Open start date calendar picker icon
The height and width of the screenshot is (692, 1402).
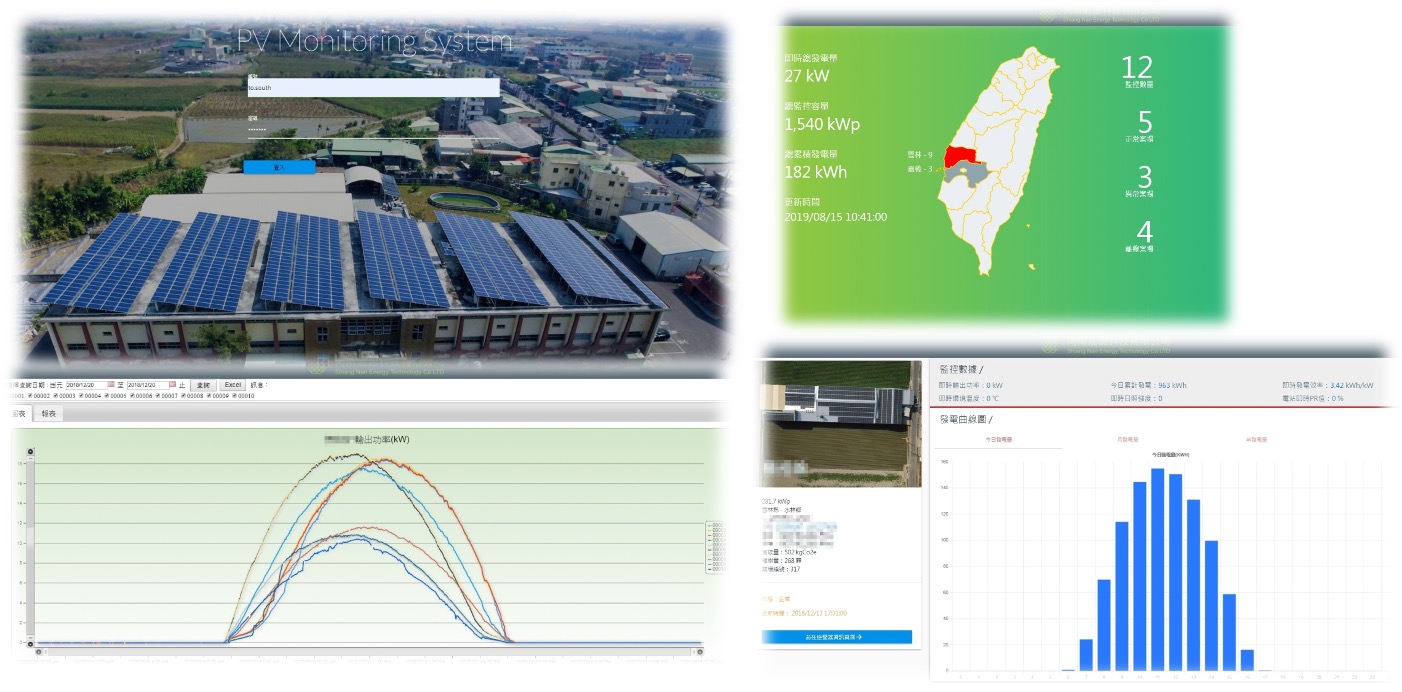[x=112, y=385]
